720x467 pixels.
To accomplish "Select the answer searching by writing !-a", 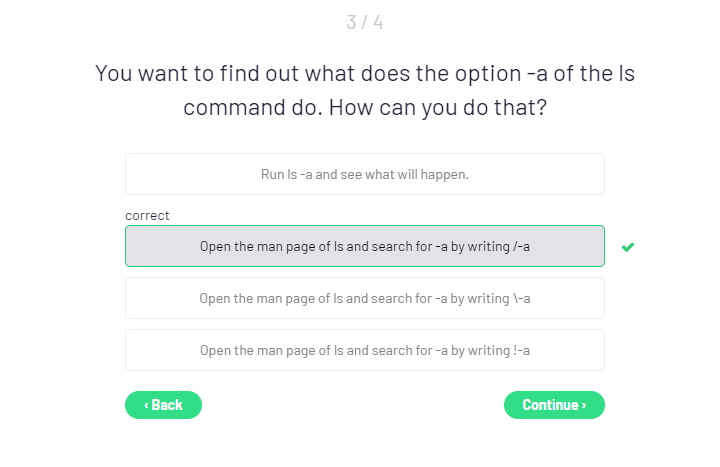I will [x=364, y=350].
